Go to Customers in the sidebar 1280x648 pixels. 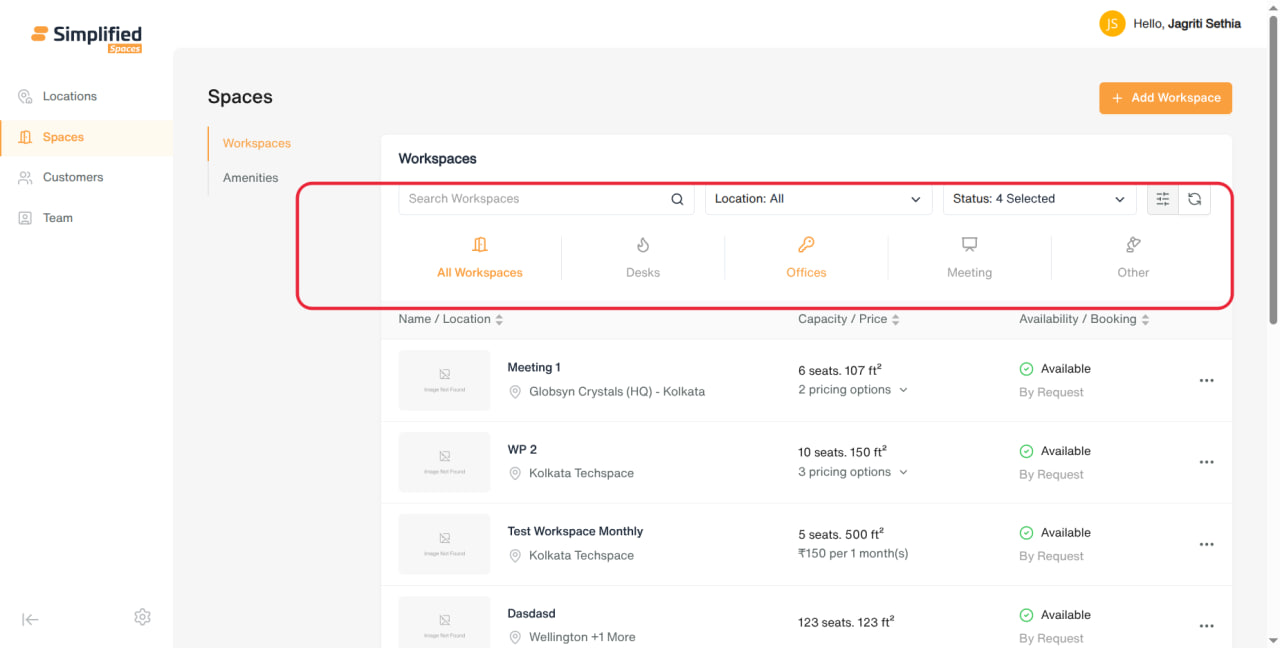[x=73, y=177]
